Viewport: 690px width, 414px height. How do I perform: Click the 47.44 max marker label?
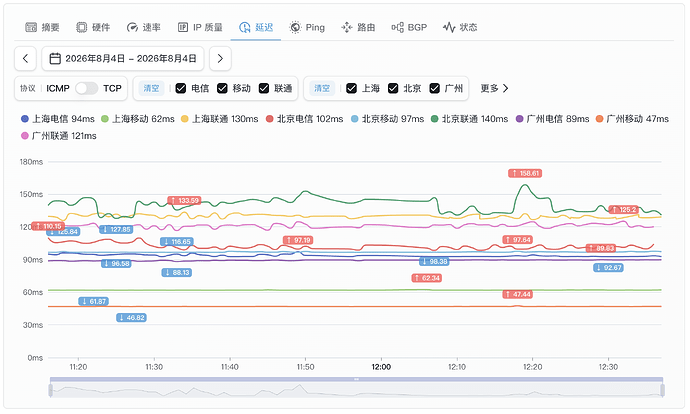tap(518, 294)
